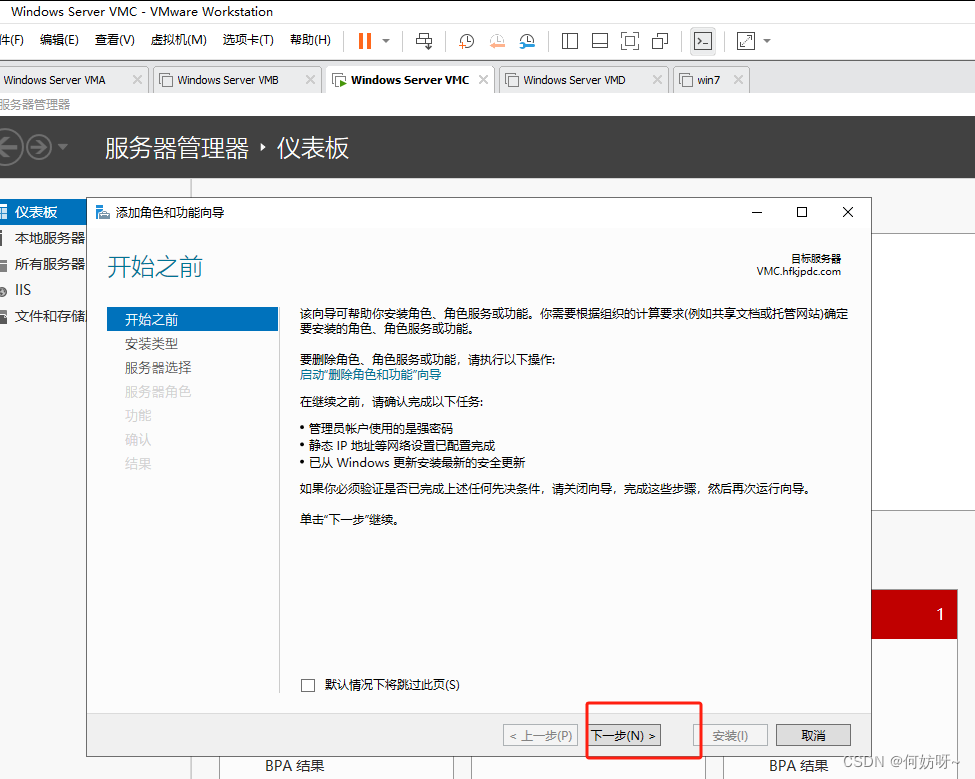Select 本地服务器 in the left navigation
Screen dimensions: 975x779
(49, 238)
